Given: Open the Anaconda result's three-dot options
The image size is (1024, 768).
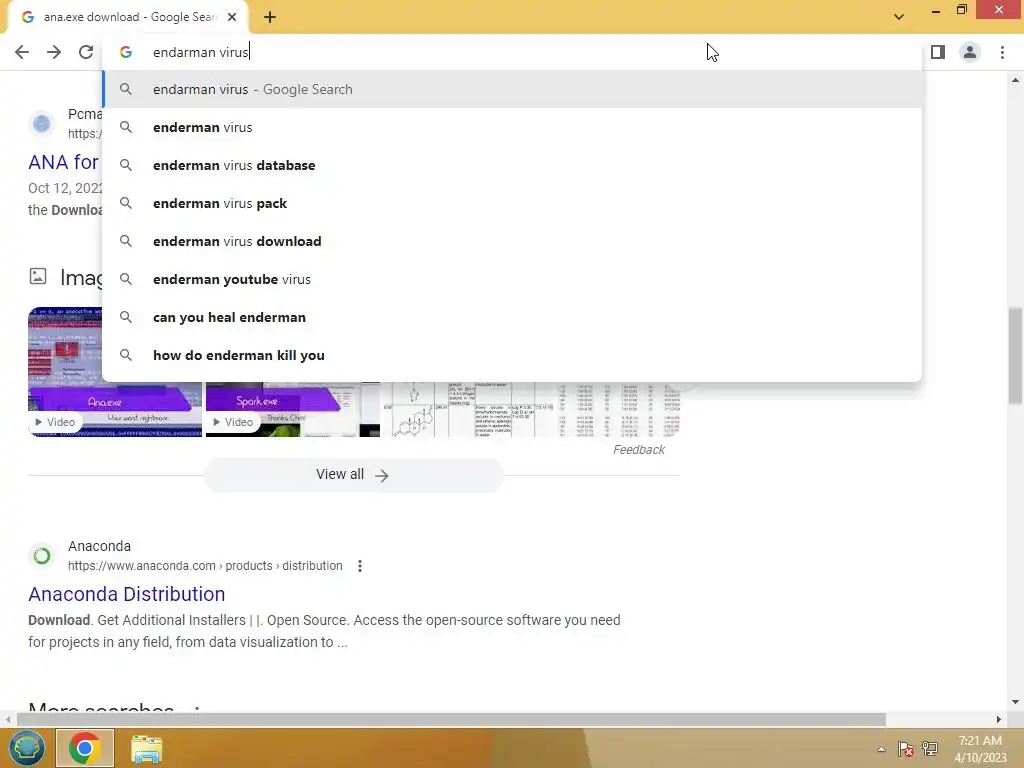Looking at the screenshot, I should (360, 566).
